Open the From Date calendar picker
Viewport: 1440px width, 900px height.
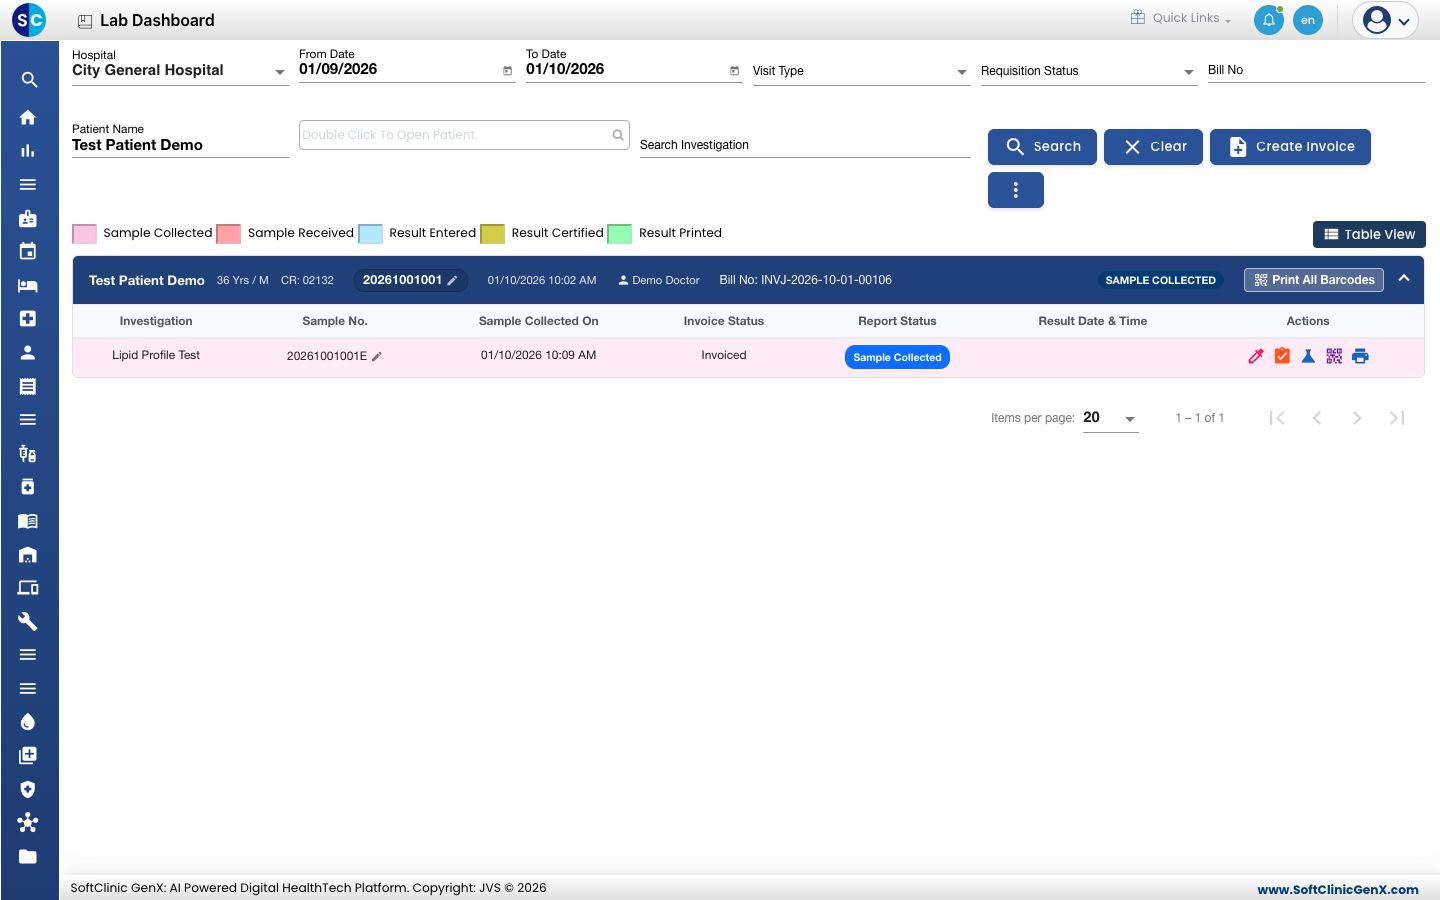pos(507,71)
